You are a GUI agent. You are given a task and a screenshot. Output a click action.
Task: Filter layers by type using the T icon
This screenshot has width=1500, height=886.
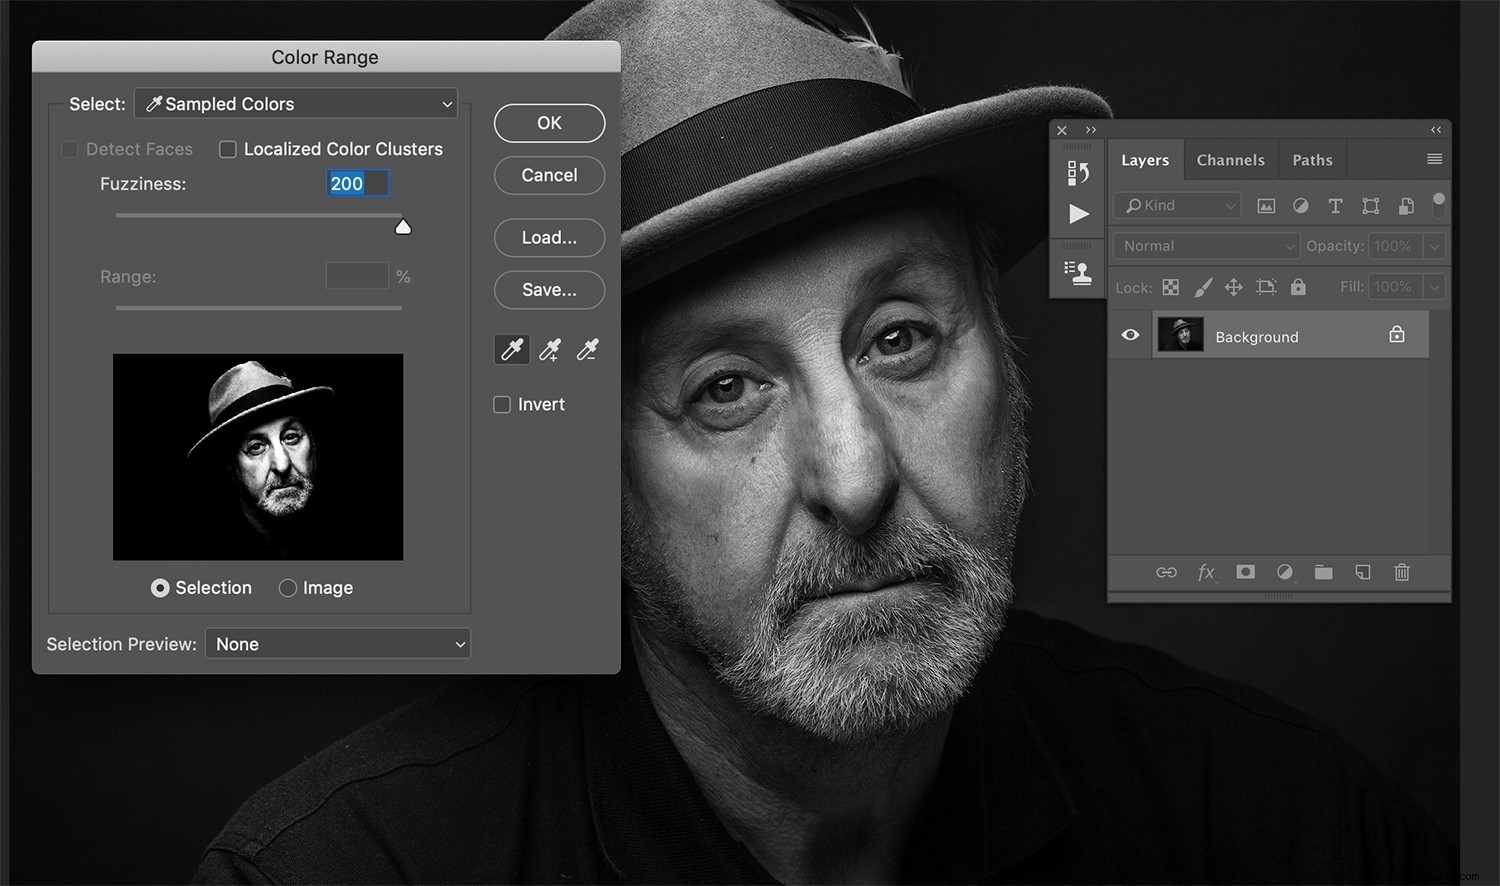tap(1335, 206)
